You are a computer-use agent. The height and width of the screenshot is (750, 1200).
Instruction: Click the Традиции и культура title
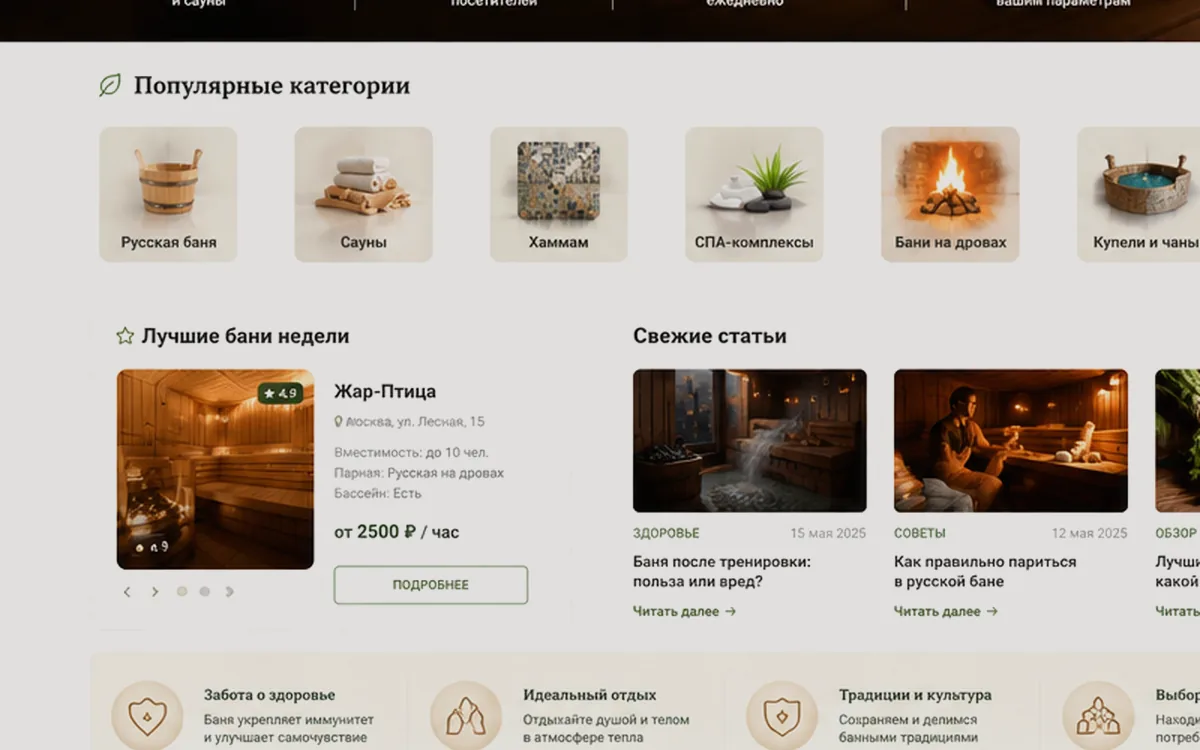[915, 695]
